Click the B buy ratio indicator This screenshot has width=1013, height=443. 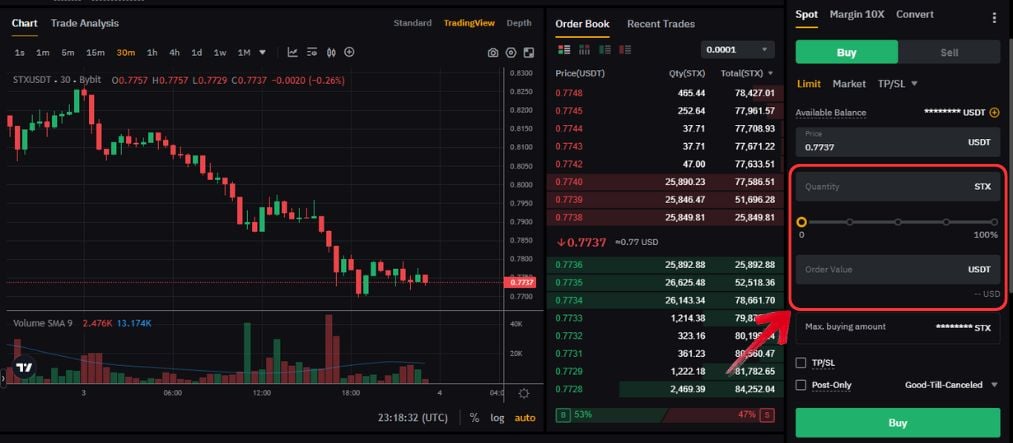coord(563,415)
